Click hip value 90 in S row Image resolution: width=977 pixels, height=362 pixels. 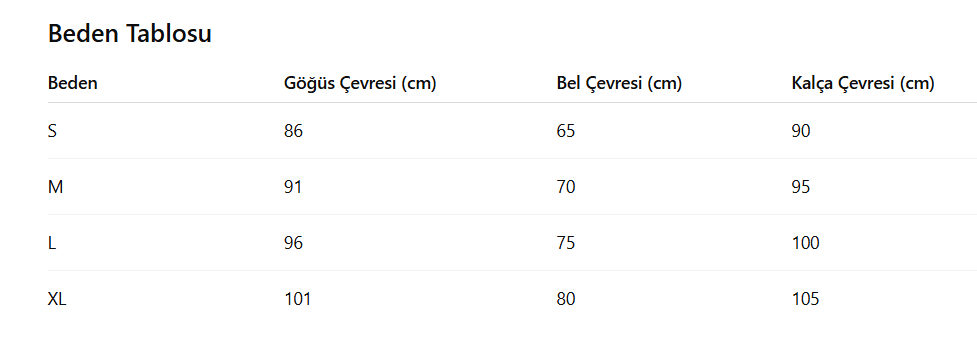(801, 131)
